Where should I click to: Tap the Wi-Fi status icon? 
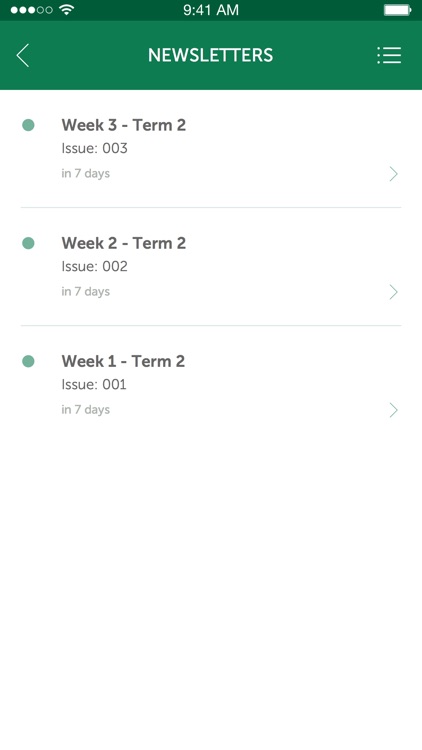(66, 10)
